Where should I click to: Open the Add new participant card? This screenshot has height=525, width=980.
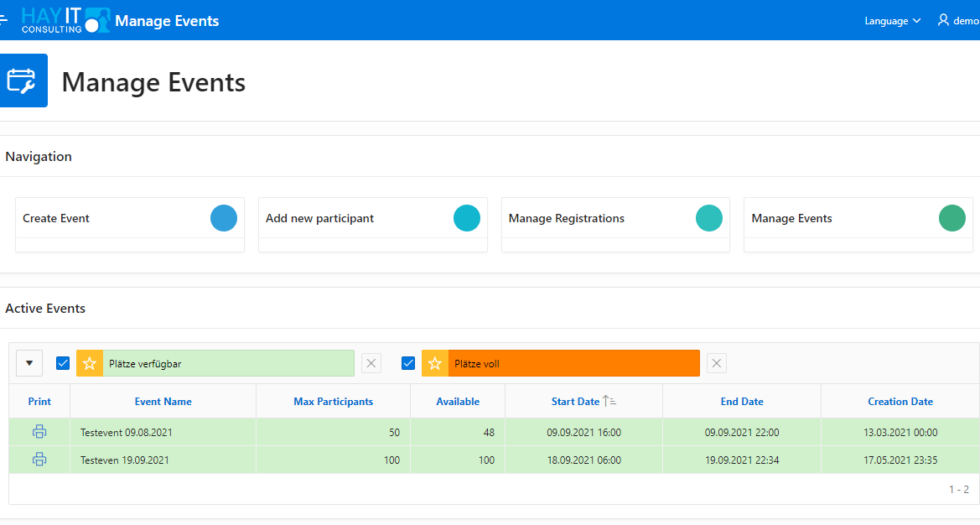pyautogui.click(x=373, y=225)
